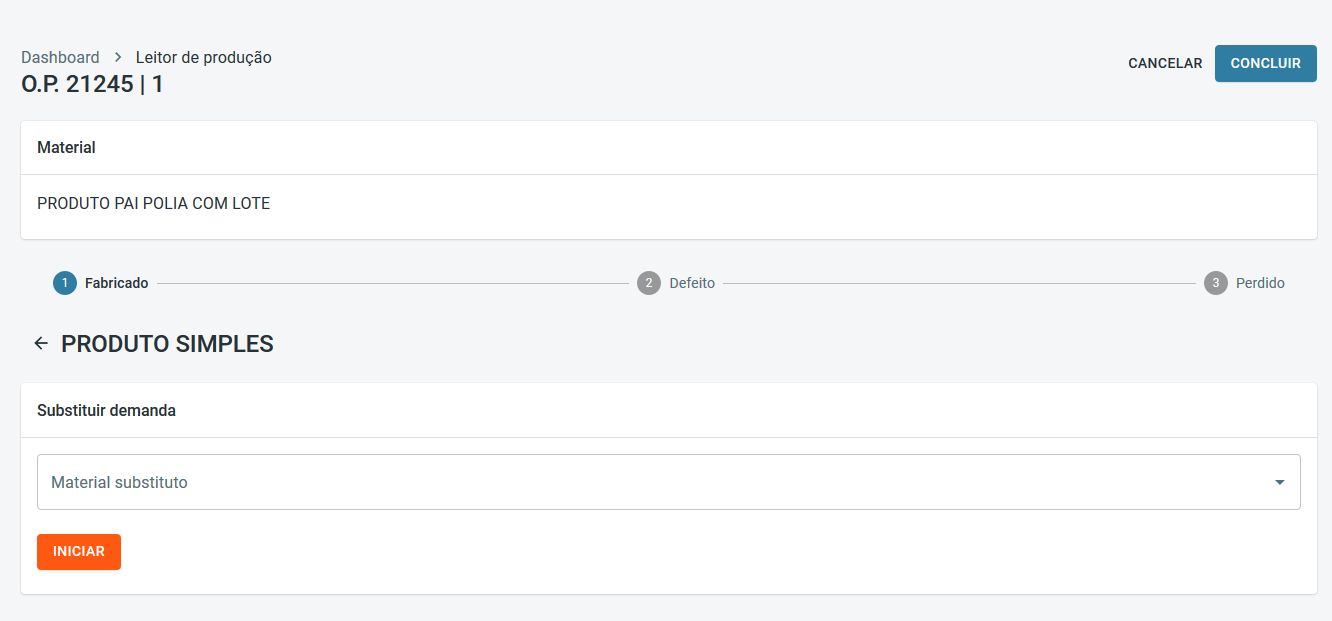Switch to the Perdido step label

(x=1260, y=283)
